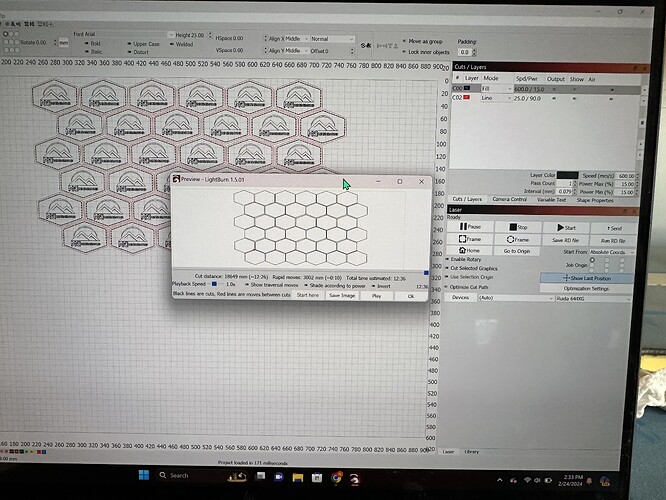Image resolution: width=666 pixels, height=500 pixels.
Task: Toggle the Bold font option
Action: (93, 43)
